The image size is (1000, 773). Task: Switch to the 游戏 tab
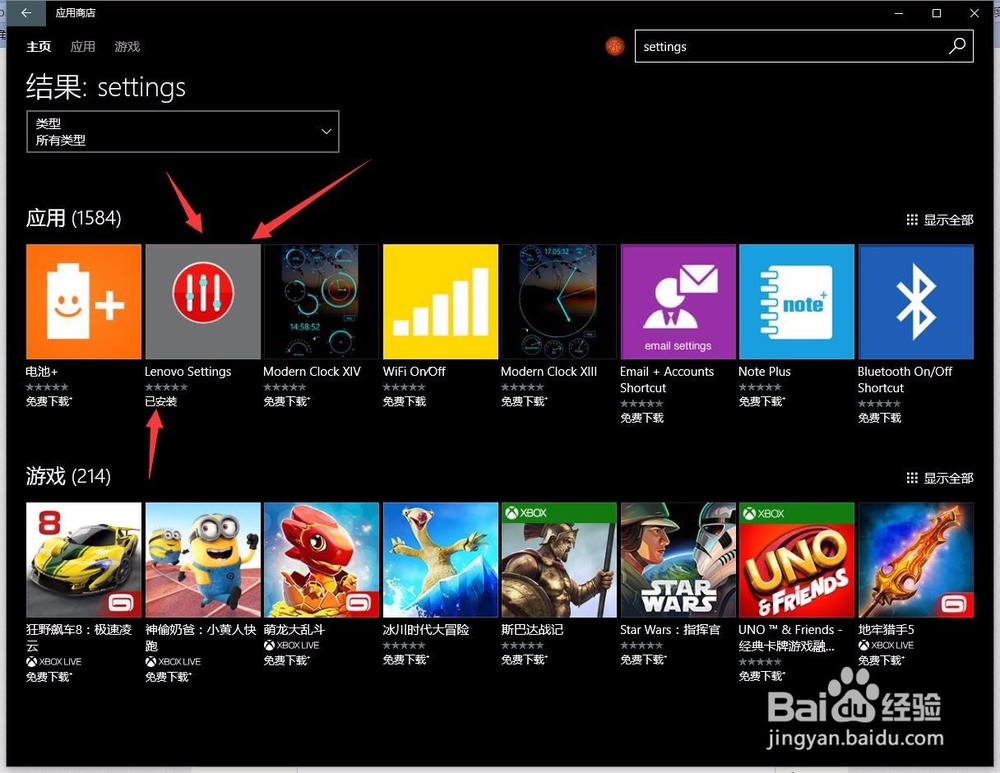point(127,47)
